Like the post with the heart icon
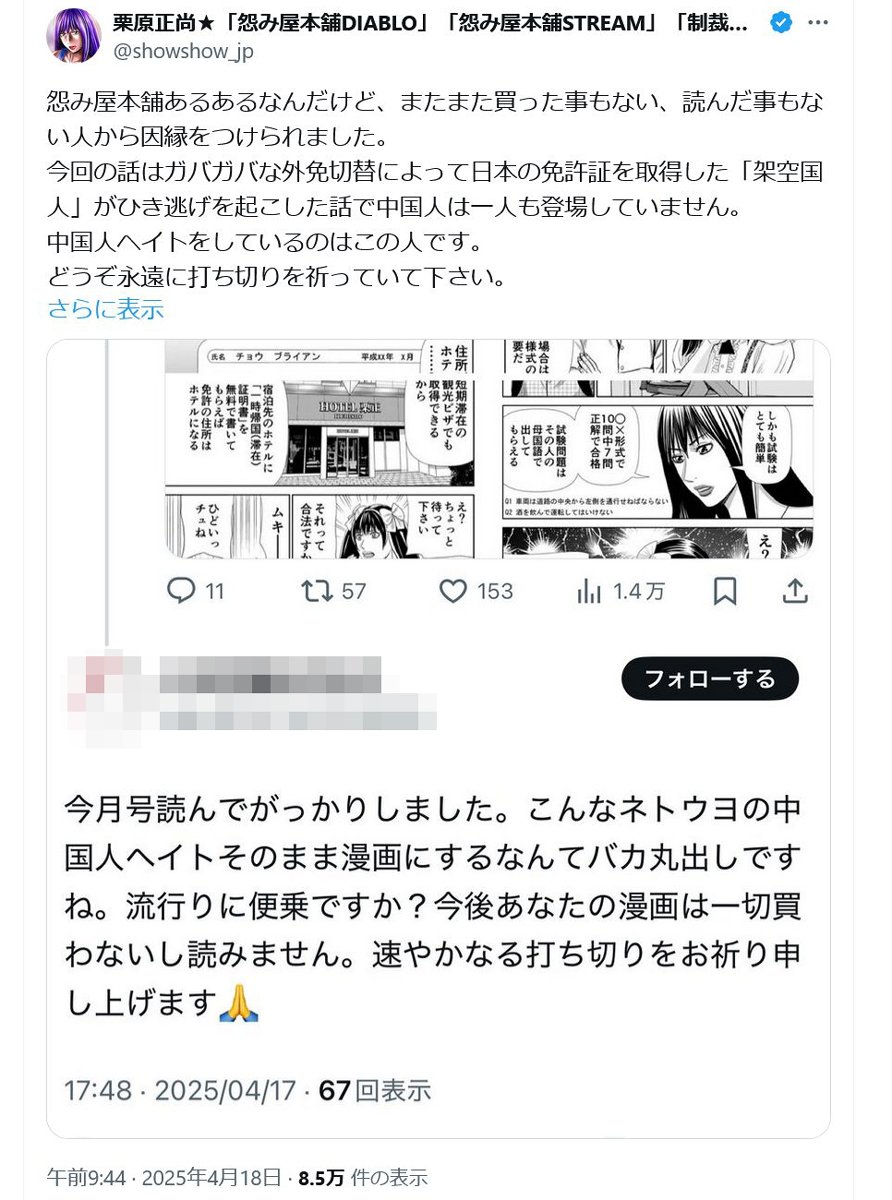 pos(454,591)
